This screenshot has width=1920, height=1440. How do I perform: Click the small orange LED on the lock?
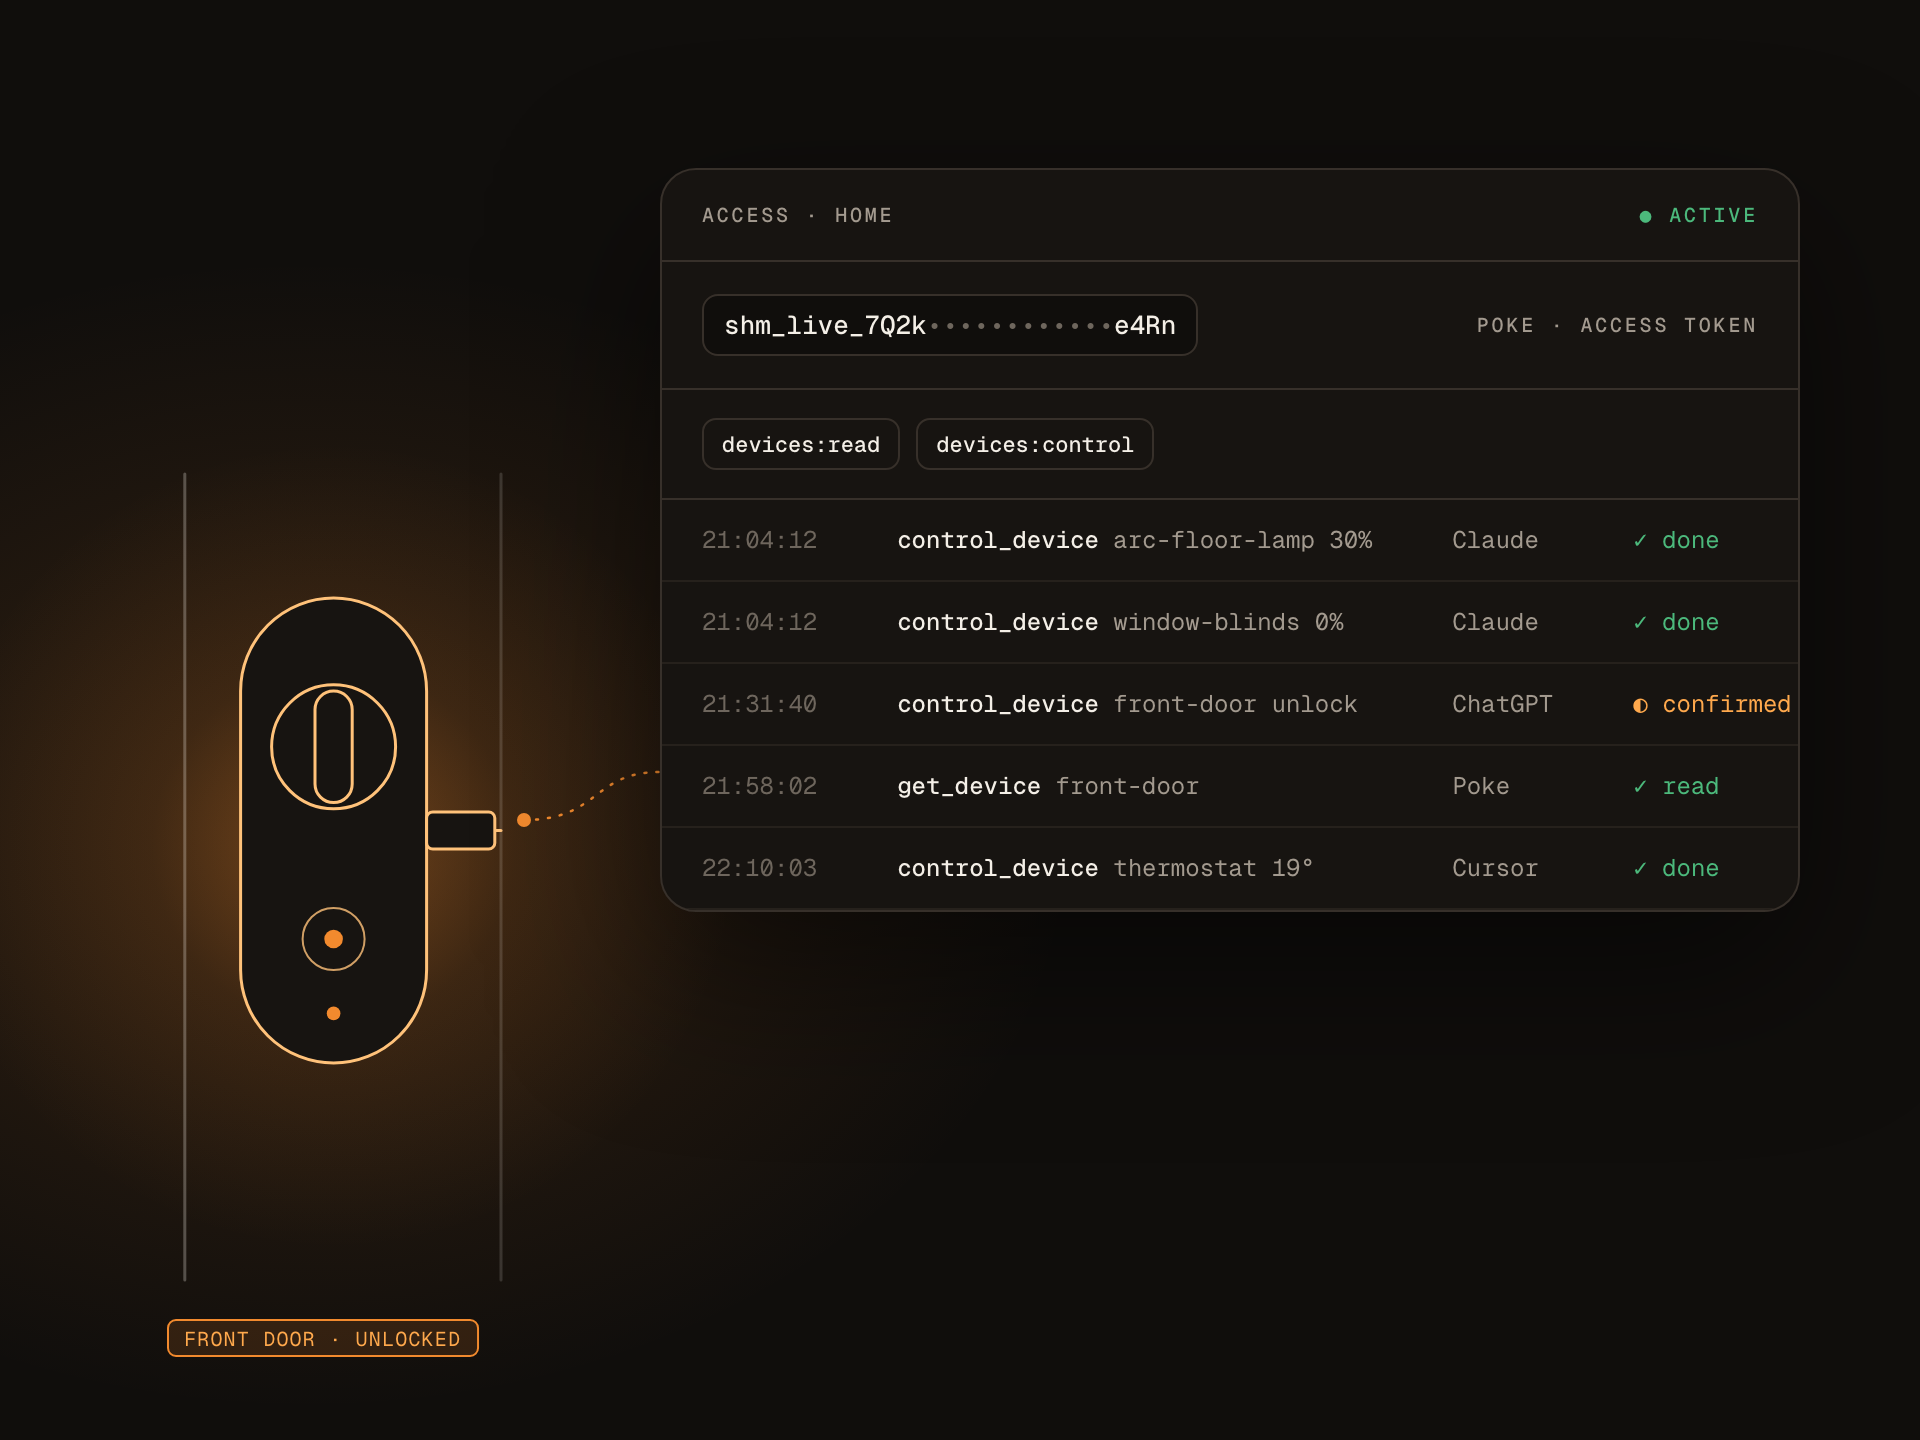[x=334, y=1013]
